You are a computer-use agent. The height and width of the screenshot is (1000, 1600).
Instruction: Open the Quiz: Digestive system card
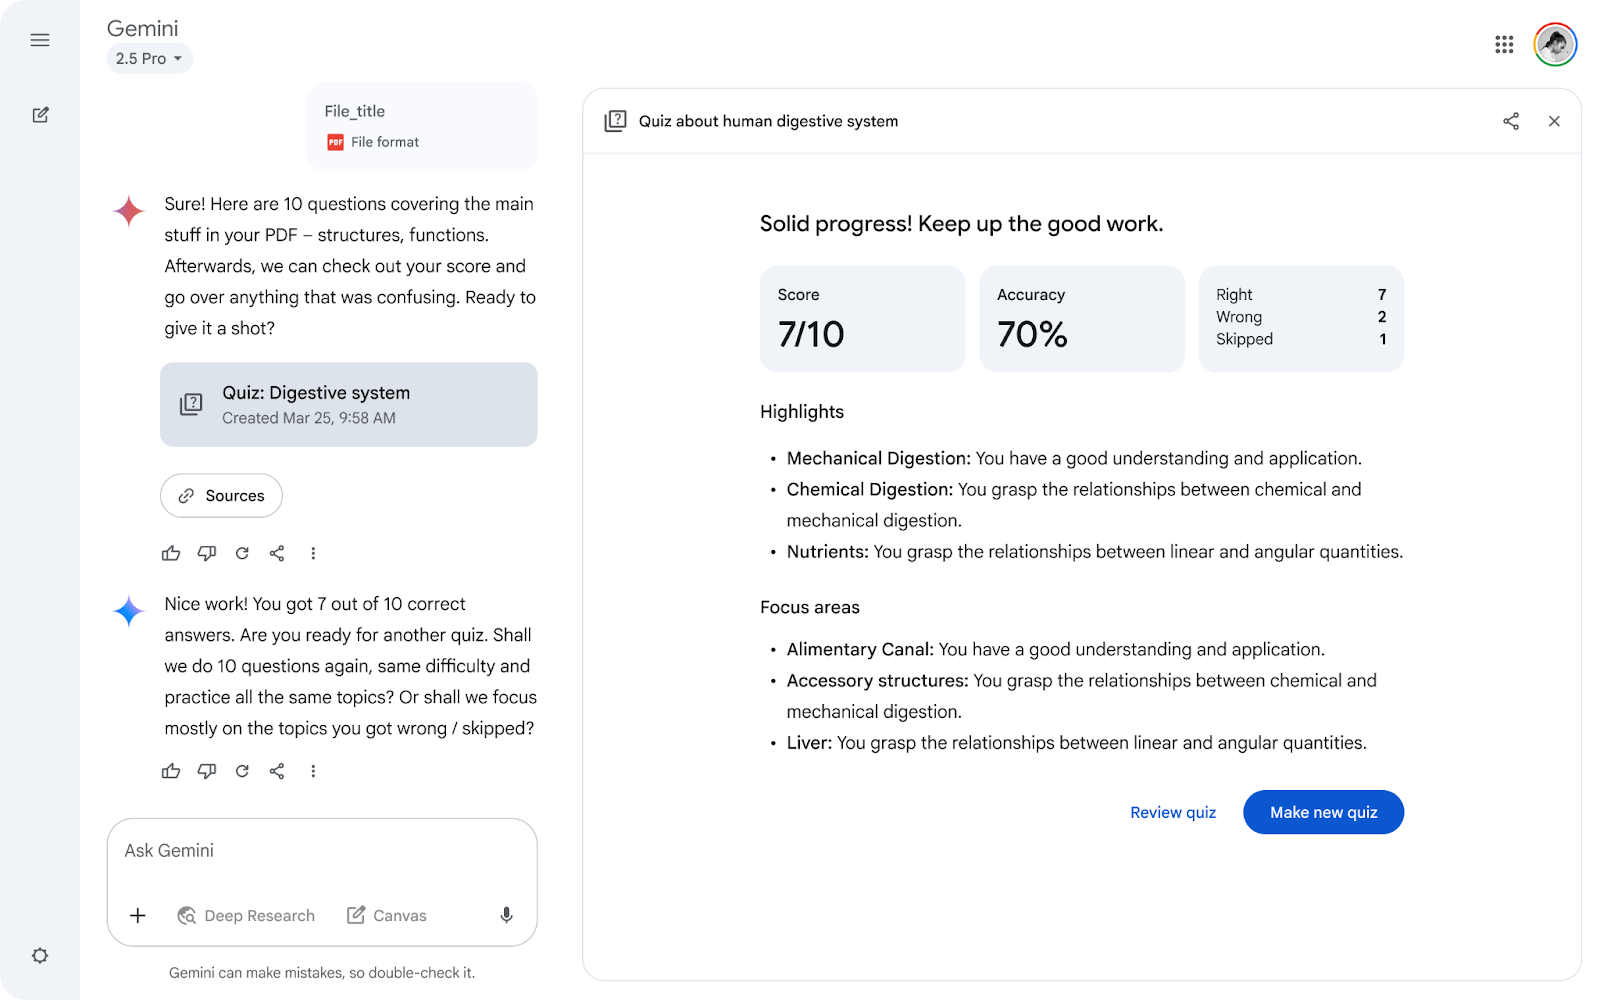point(349,404)
